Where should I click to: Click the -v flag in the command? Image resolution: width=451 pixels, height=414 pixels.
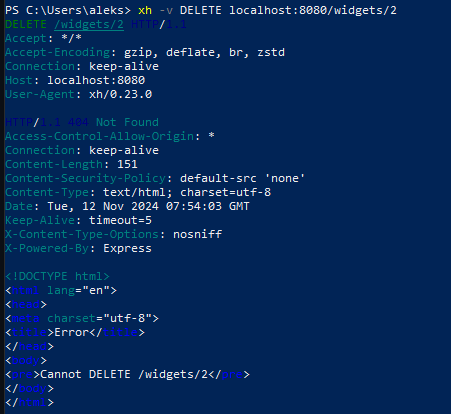166,11
